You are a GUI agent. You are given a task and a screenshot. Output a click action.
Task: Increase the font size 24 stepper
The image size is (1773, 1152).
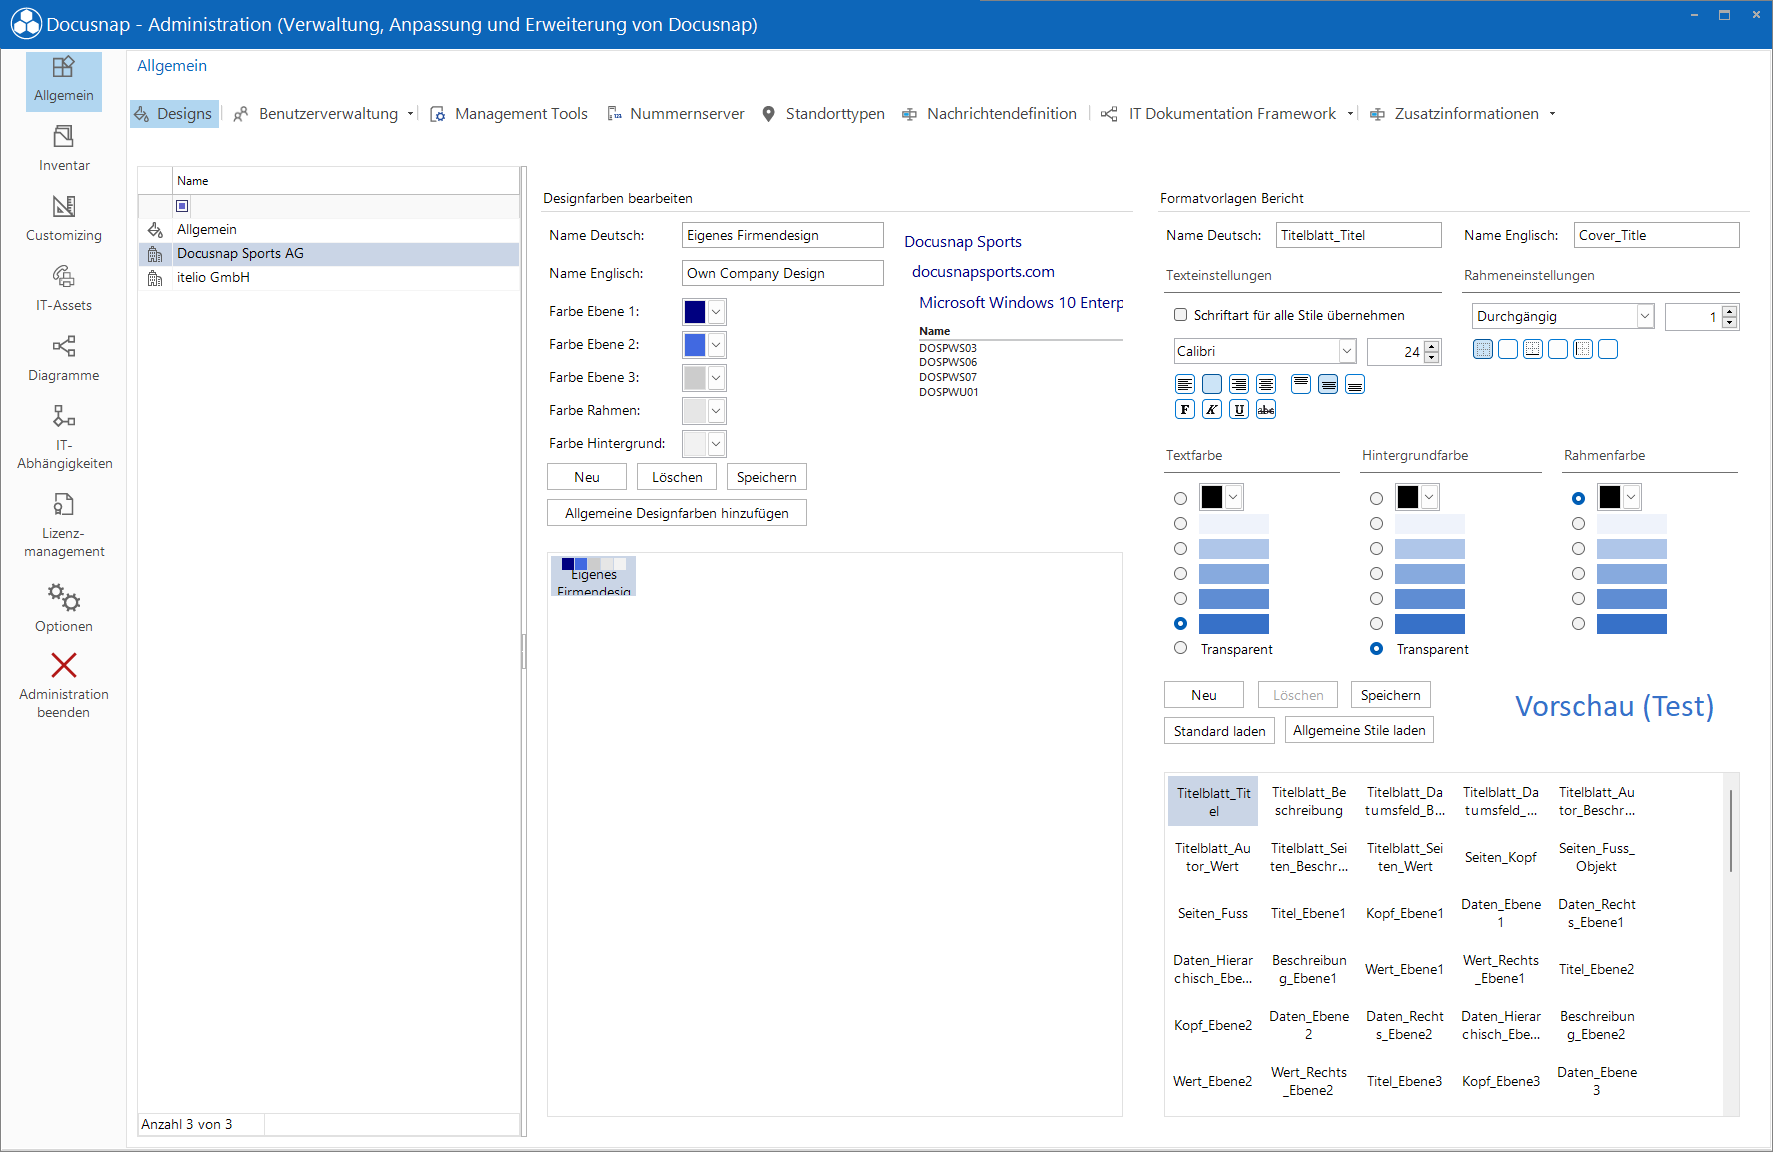coord(1432,346)
